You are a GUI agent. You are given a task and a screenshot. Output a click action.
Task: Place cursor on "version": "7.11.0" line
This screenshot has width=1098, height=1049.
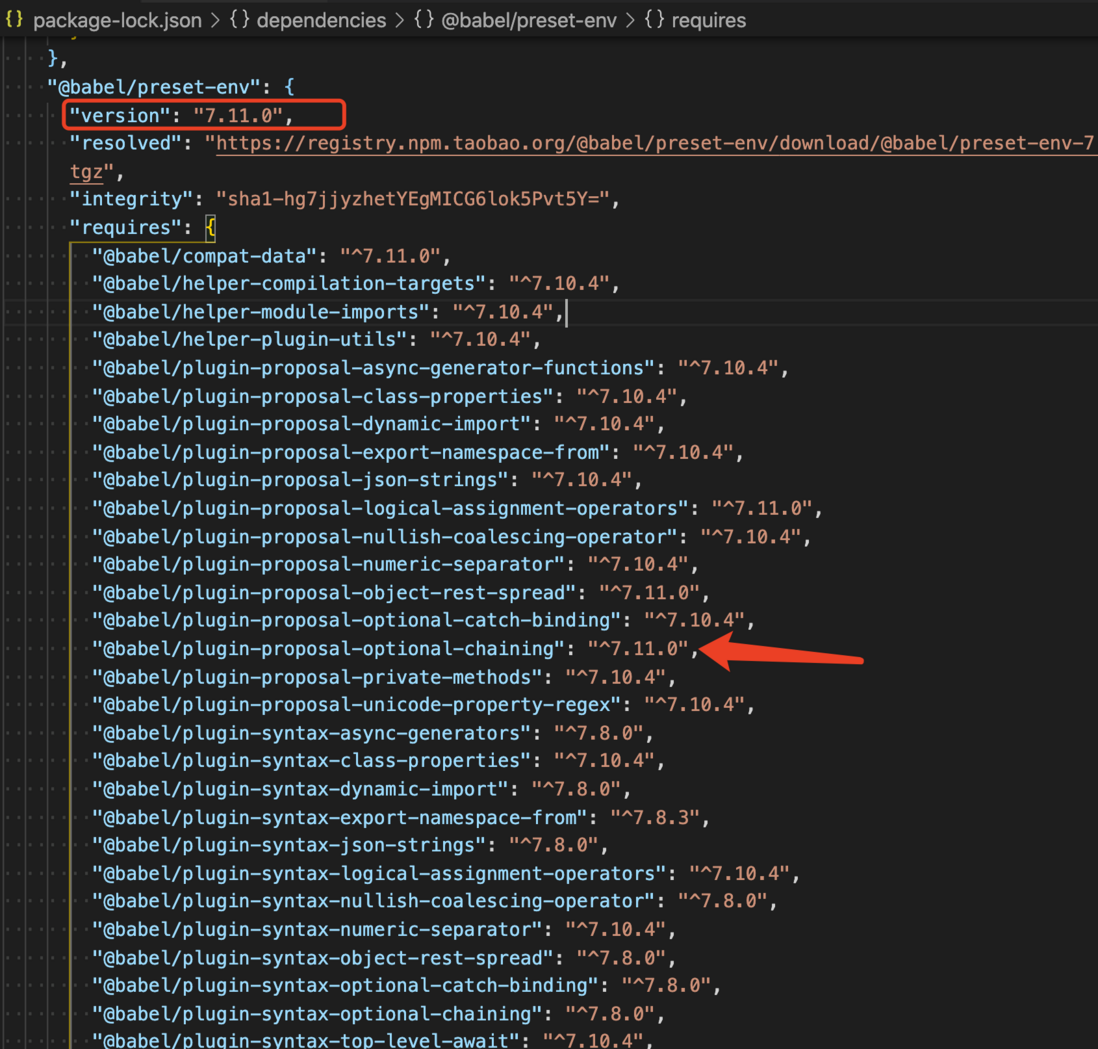pyautogui.click(x=181, y=116)
